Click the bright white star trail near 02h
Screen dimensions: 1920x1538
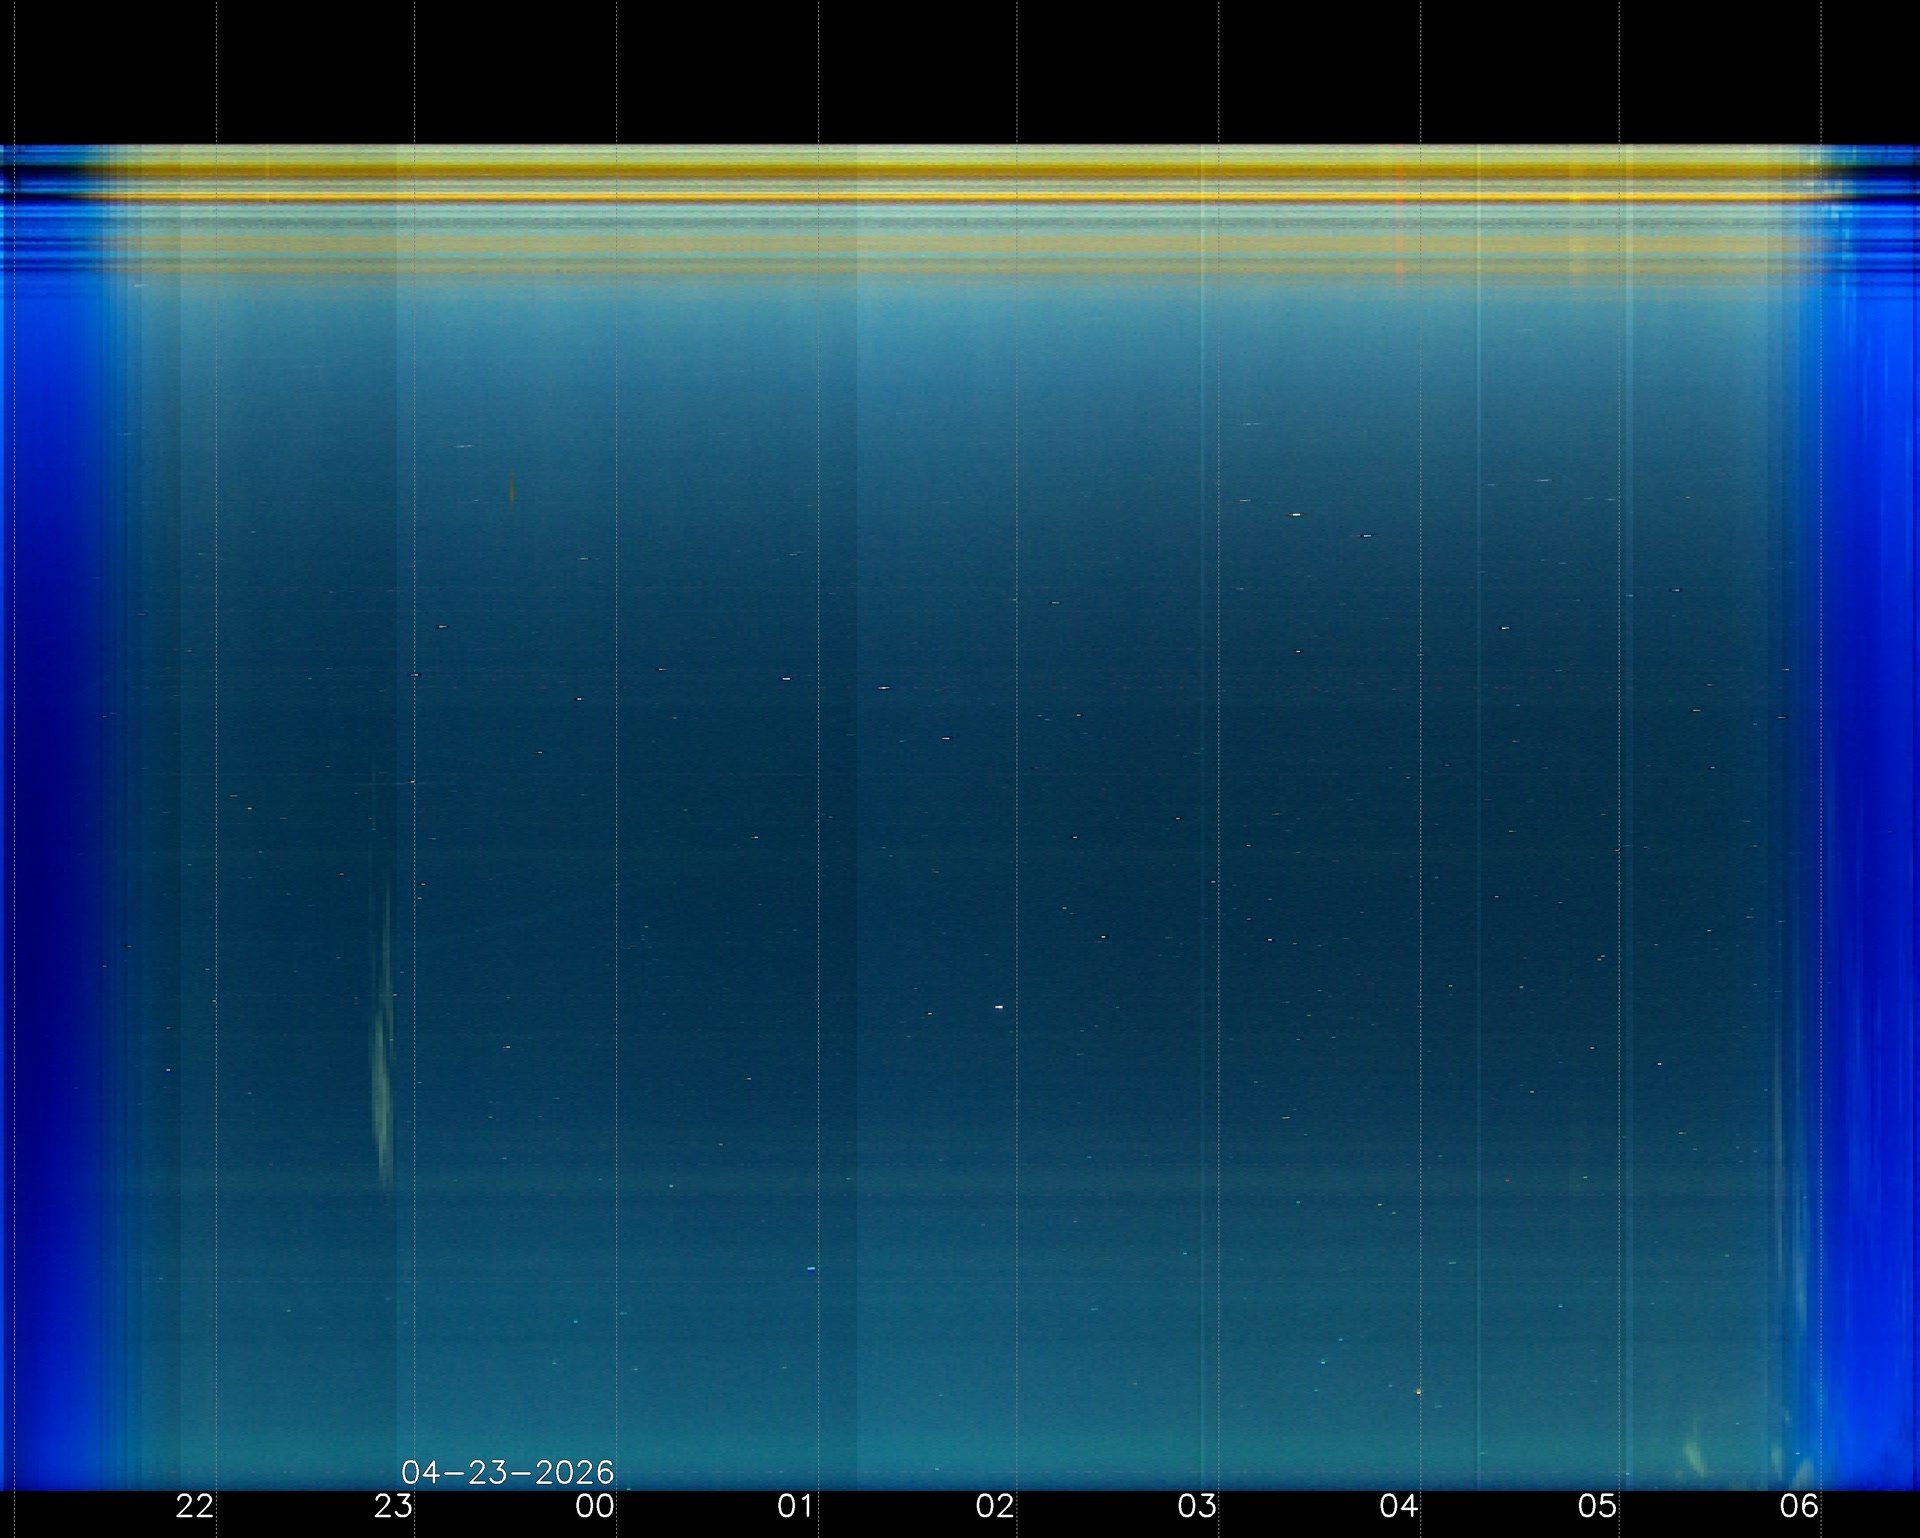(1000, 1007)
